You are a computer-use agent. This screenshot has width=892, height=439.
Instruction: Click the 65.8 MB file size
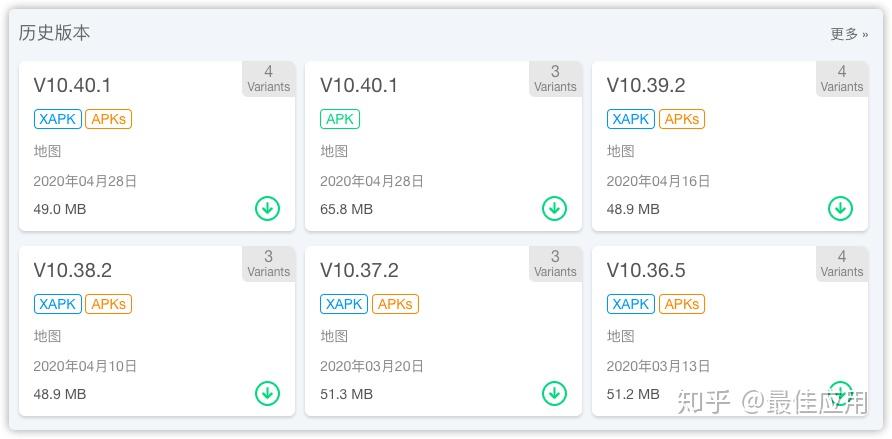click(x=346, y=209)
